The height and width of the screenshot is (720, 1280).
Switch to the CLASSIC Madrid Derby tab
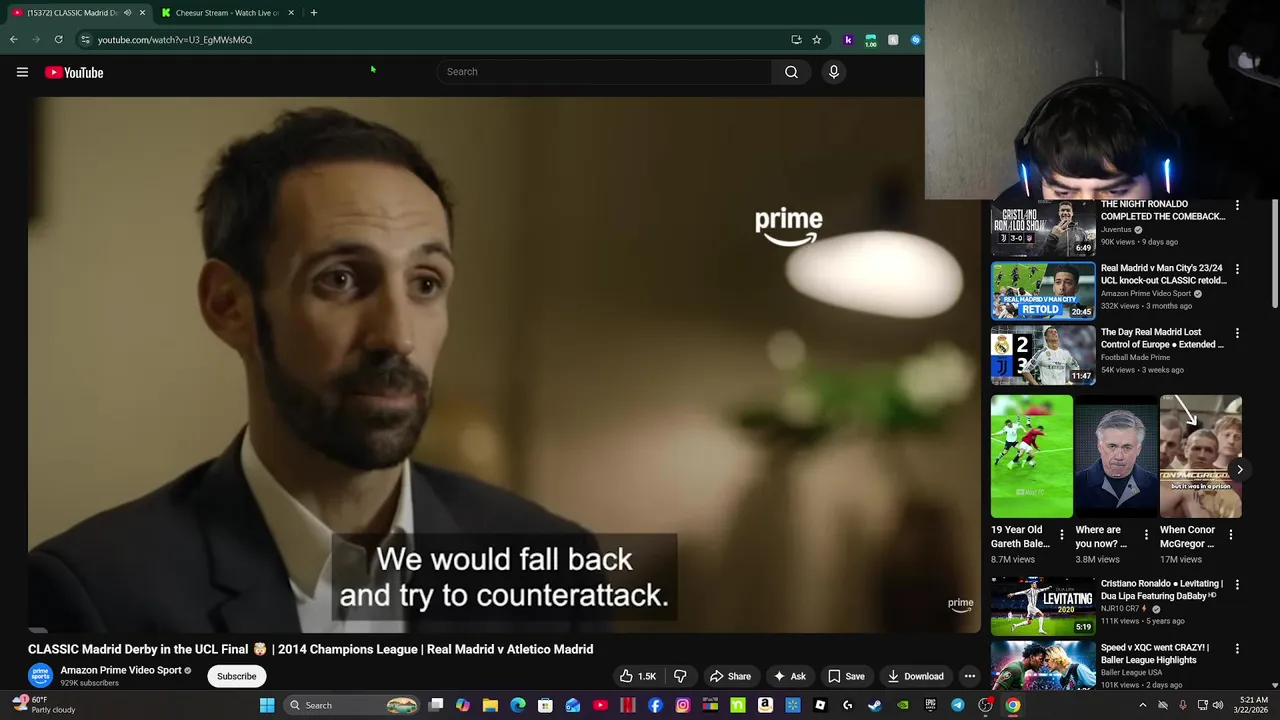(72, 13)
